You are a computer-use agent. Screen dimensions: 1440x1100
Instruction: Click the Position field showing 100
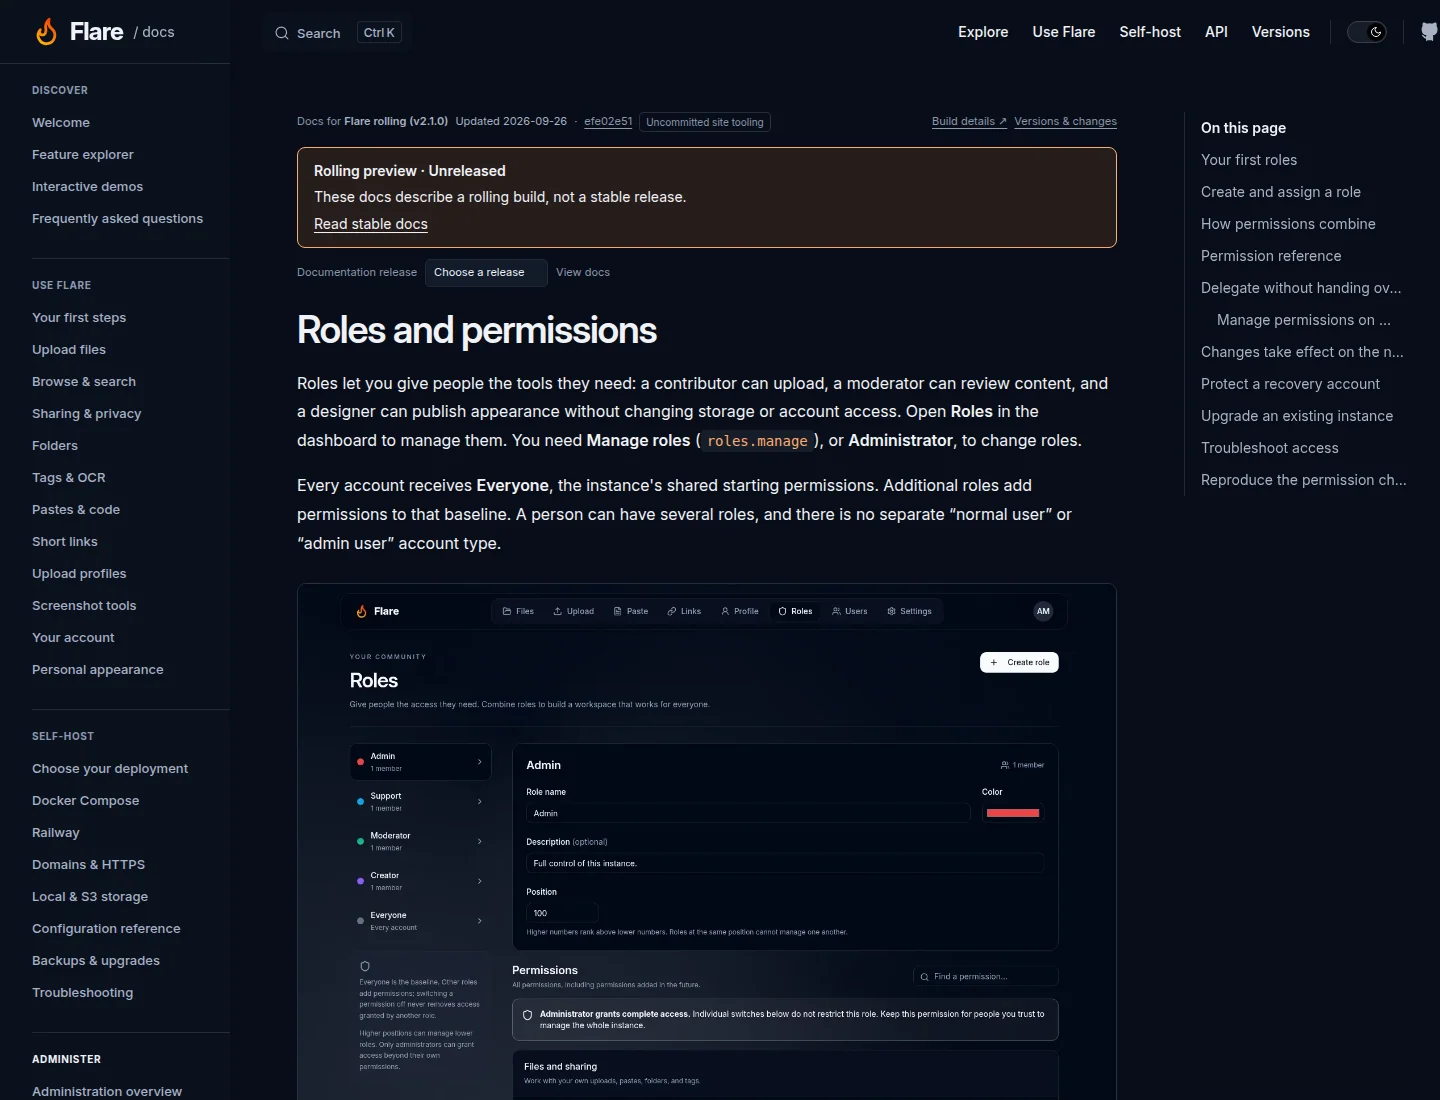(x=562, y=913)
